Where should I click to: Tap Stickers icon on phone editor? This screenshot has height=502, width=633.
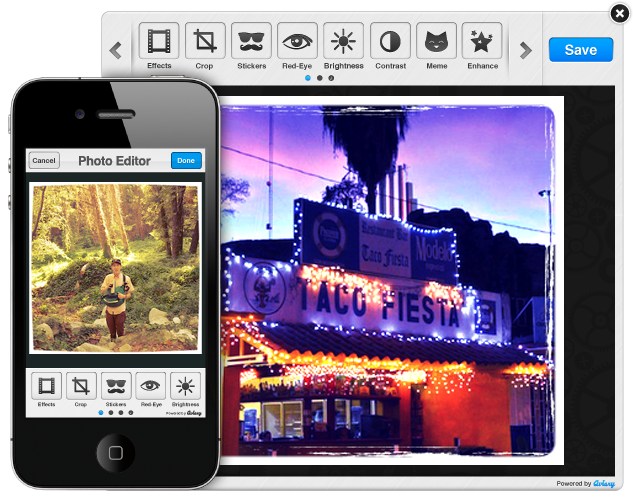click(116, 386)
